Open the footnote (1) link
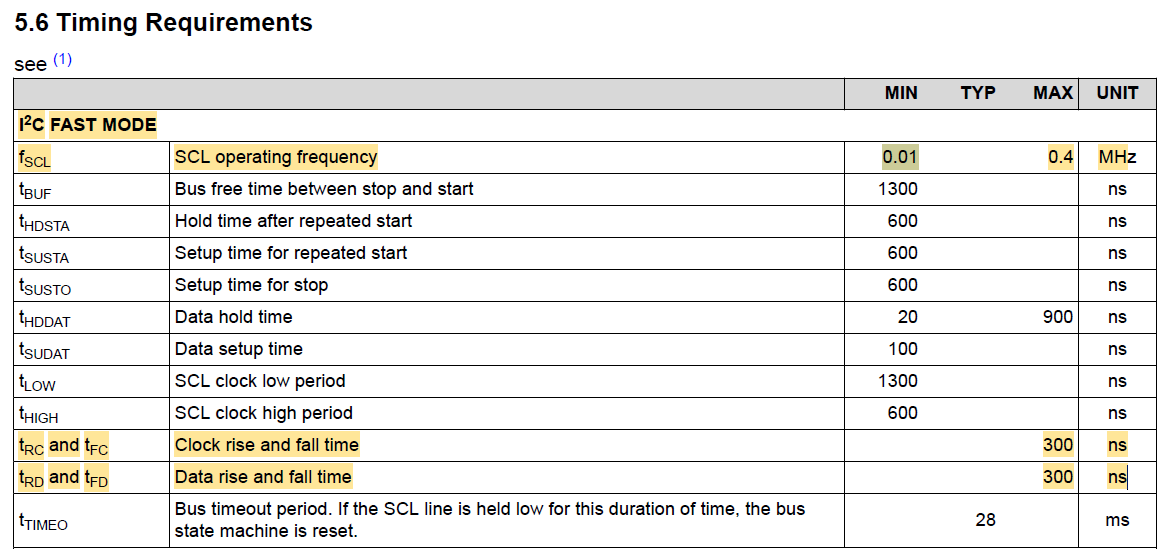This screenshot has width=1165, height=549. tap(62, 60)
